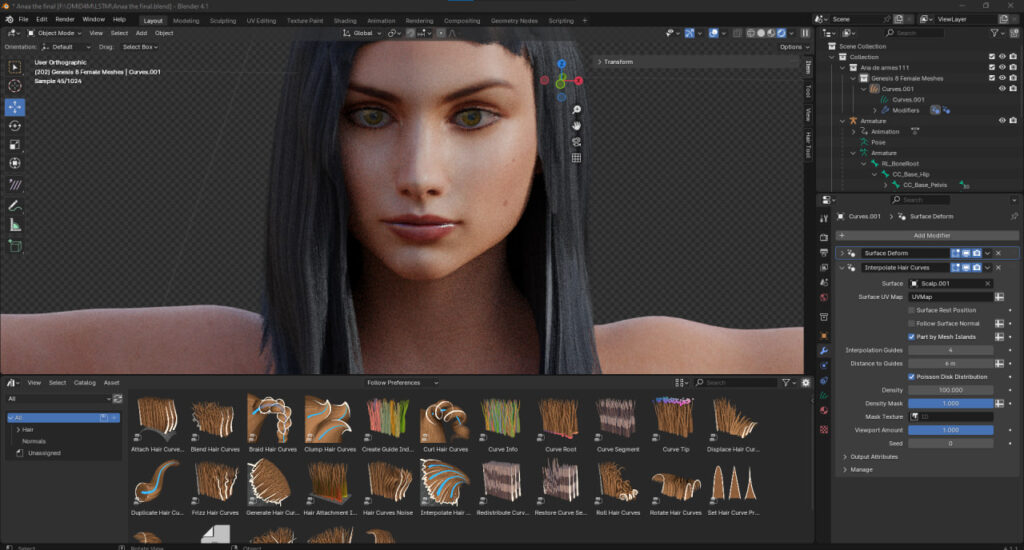
Task: Toggle Interpolate Hair Curves render camera icon
Action: click(976, 268)
